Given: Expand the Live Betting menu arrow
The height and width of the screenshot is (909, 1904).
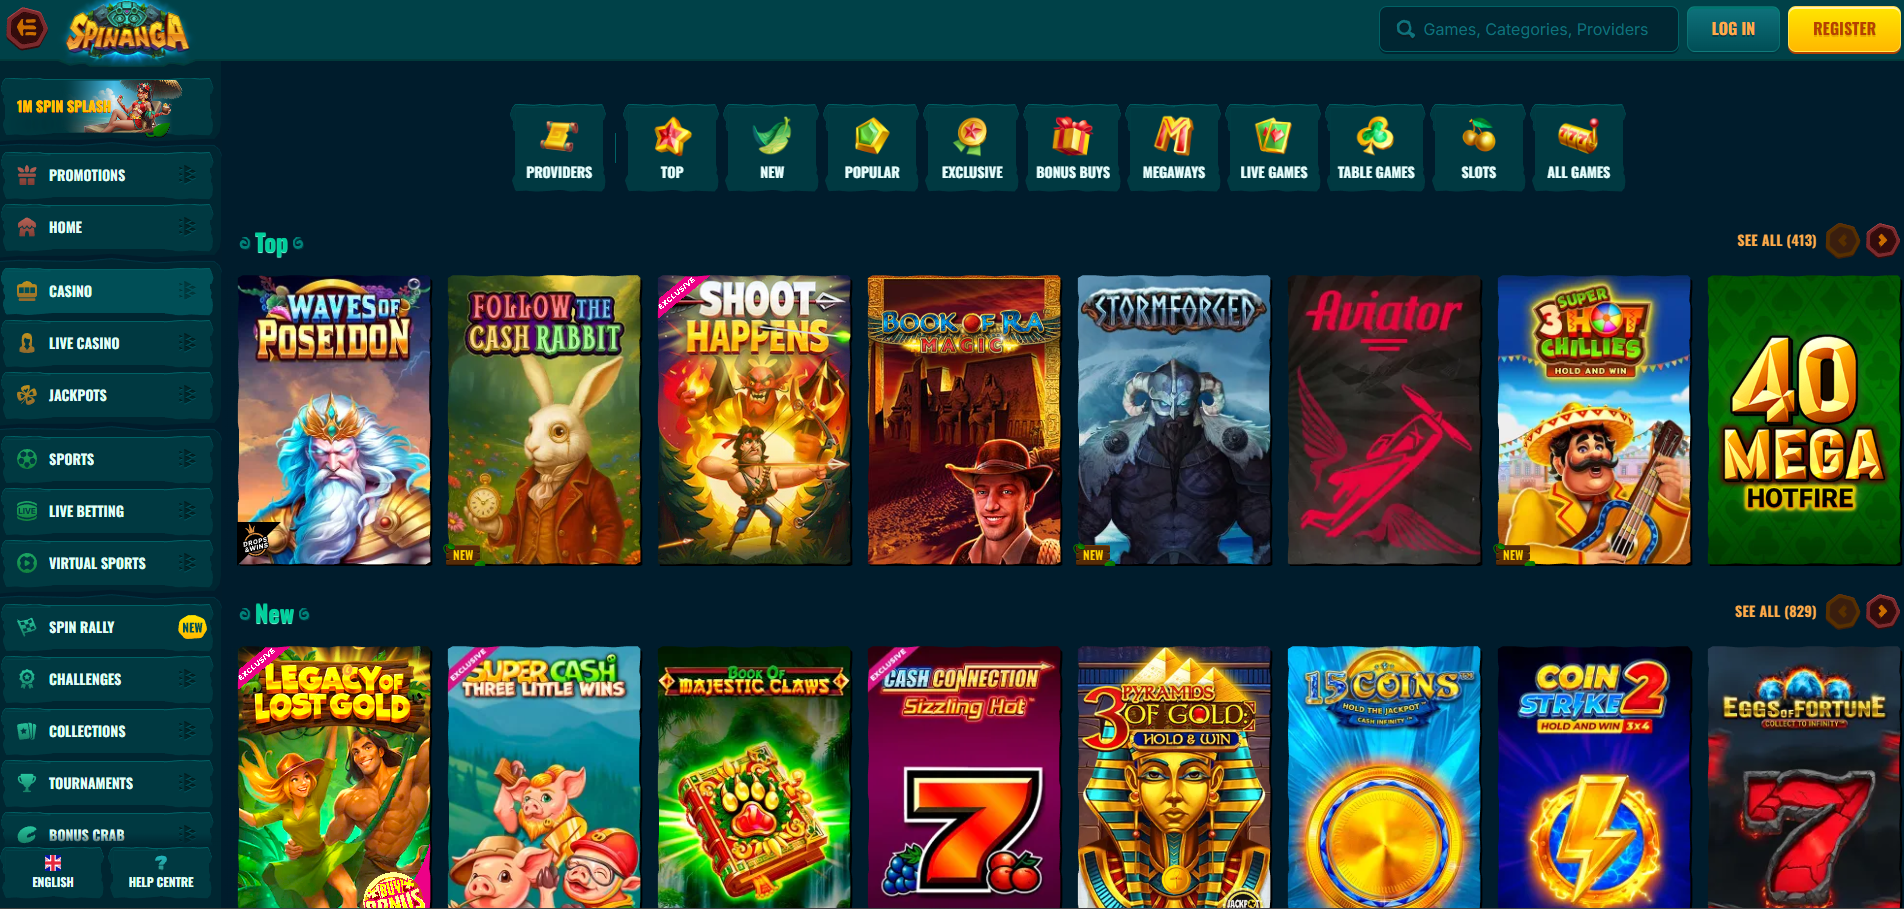Looking at the screenshot, I should tap(186, 511).
